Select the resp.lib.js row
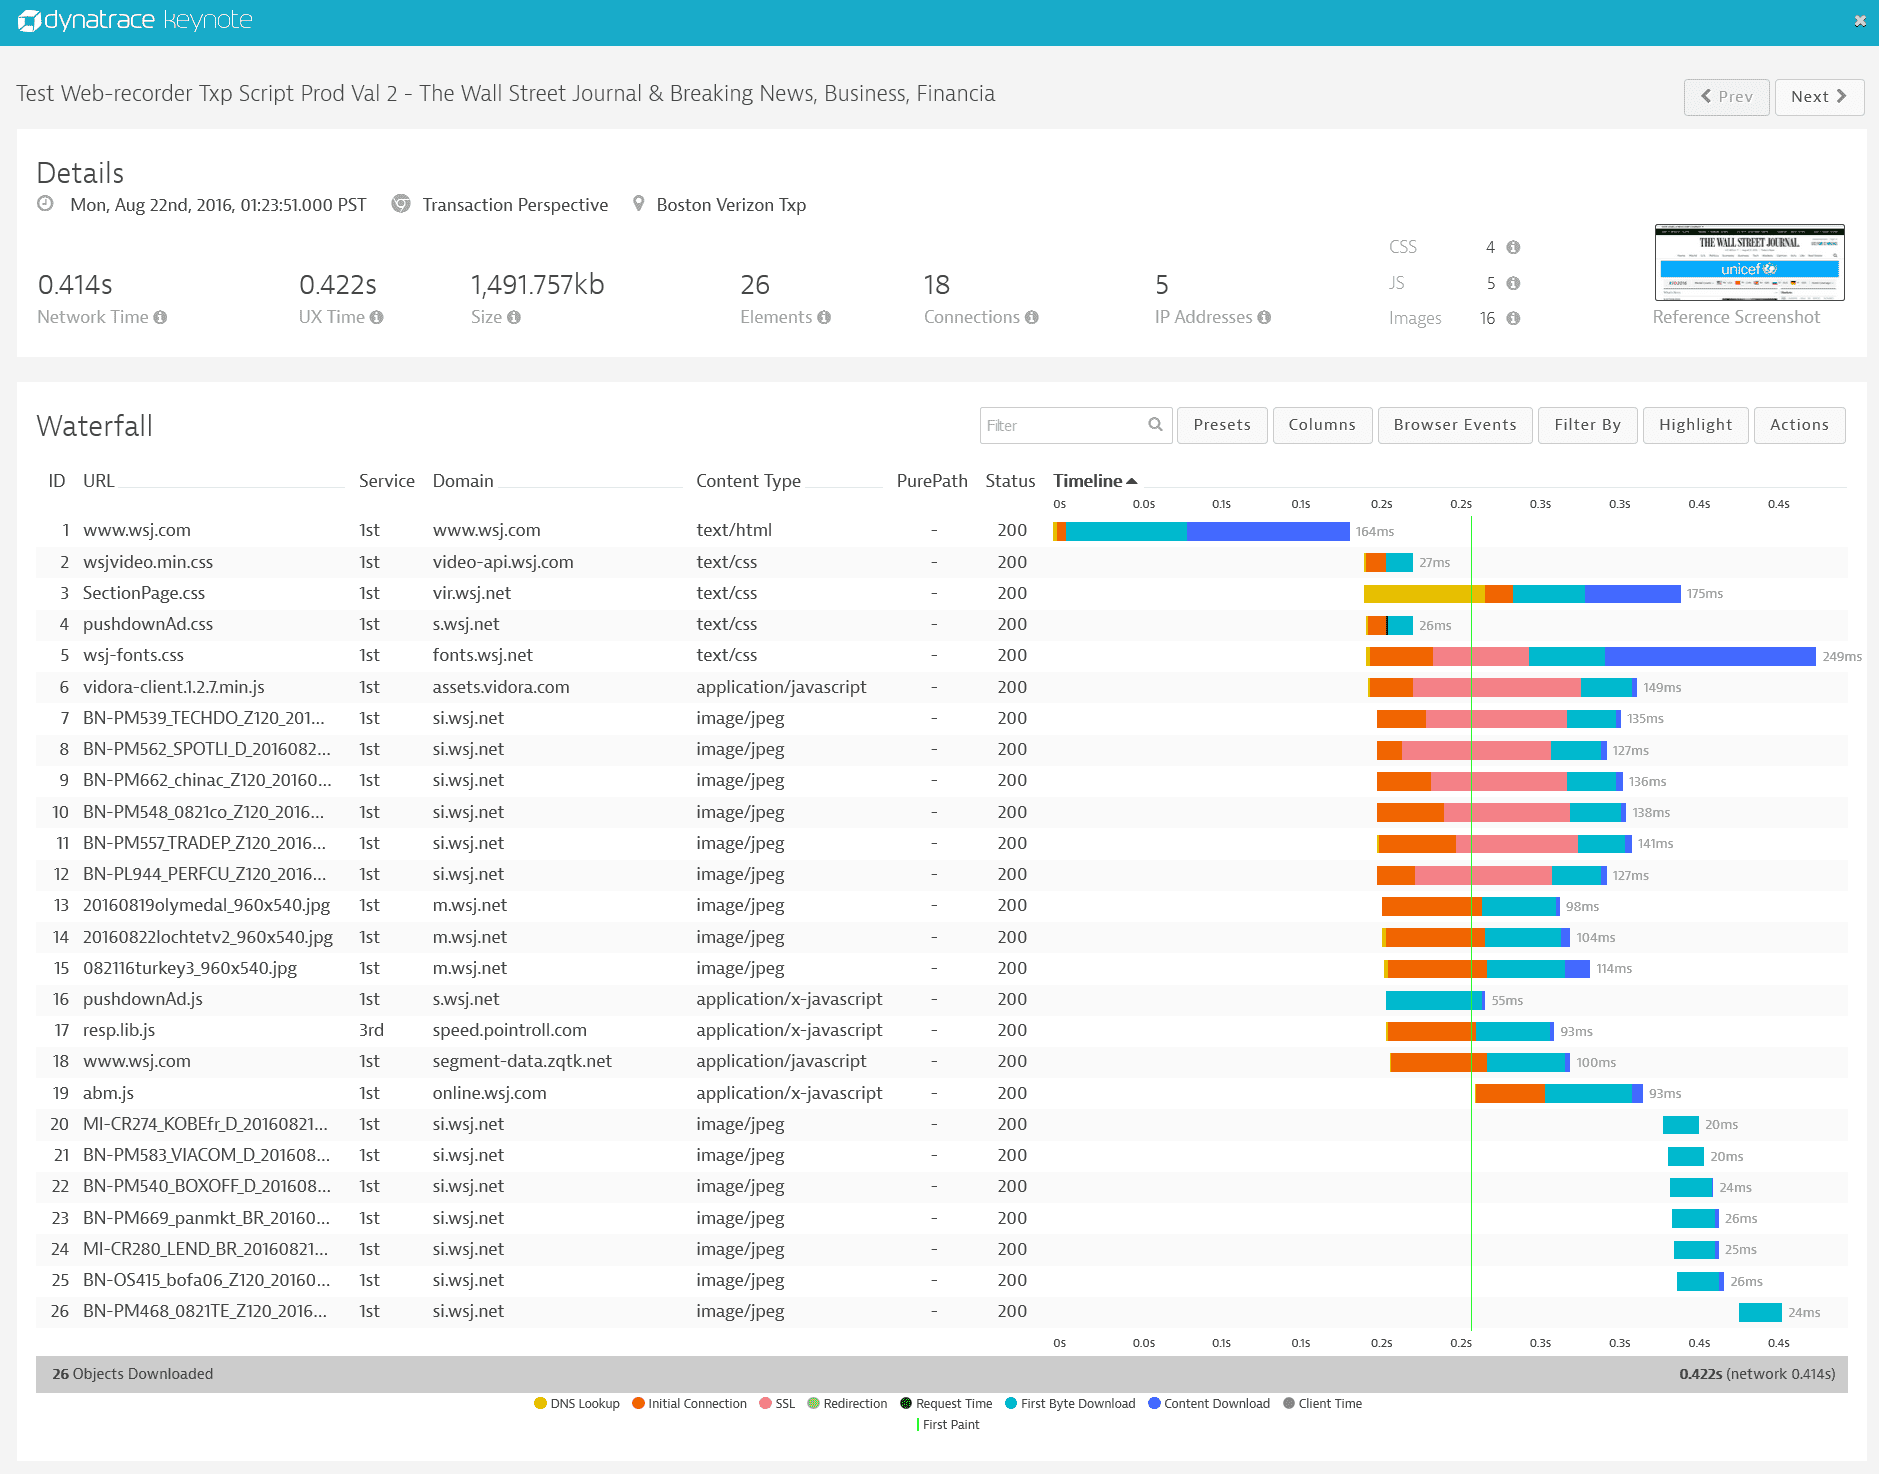The width and height of the screenshot is (1879, 1474). [x=941, y=1030]
